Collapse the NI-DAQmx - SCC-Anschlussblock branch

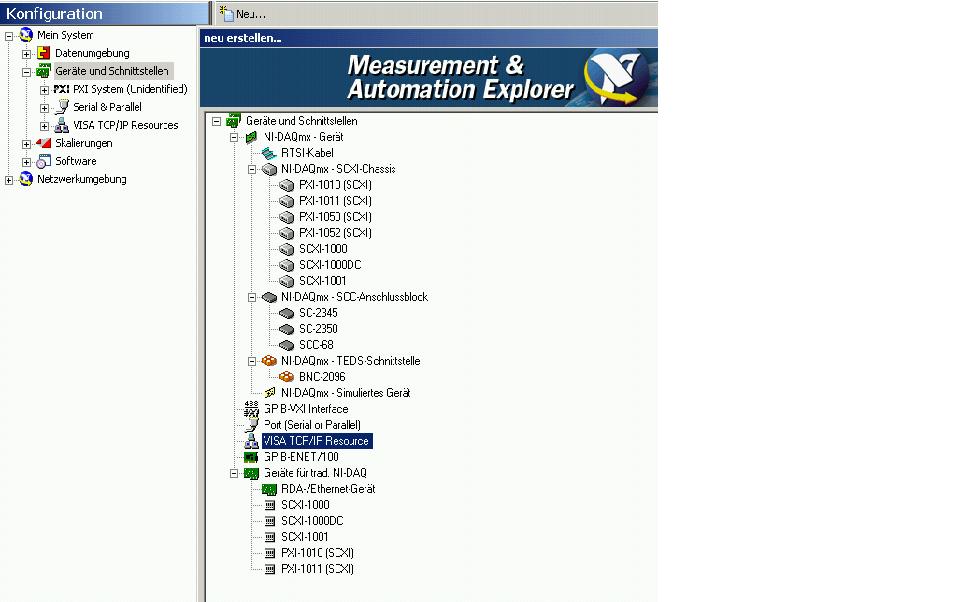252,298
